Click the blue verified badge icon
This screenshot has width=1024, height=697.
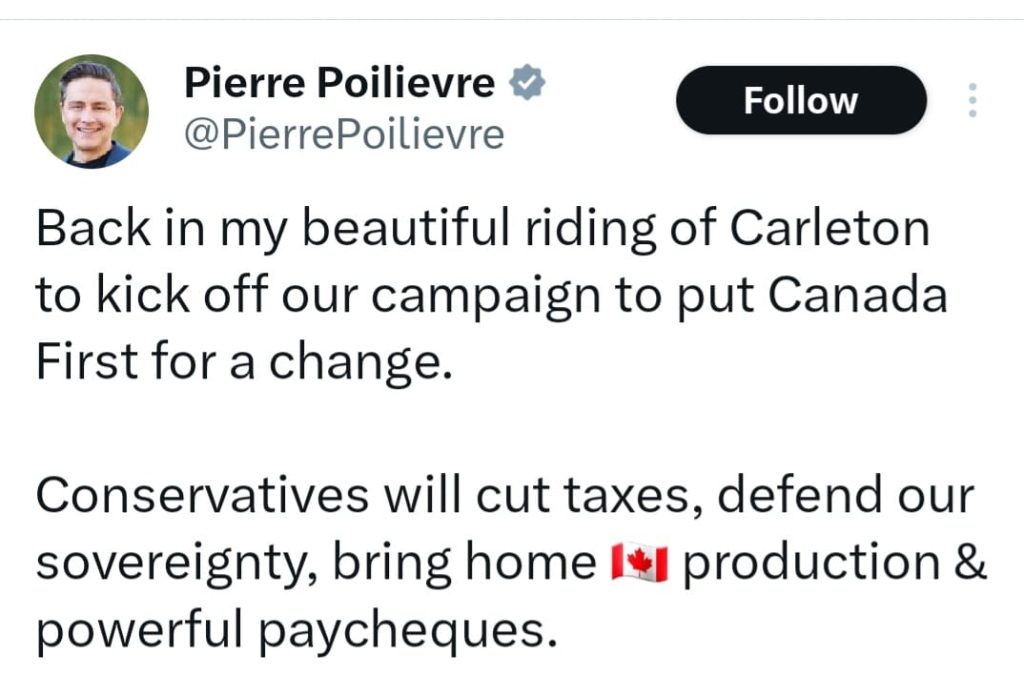pos(528,84)
